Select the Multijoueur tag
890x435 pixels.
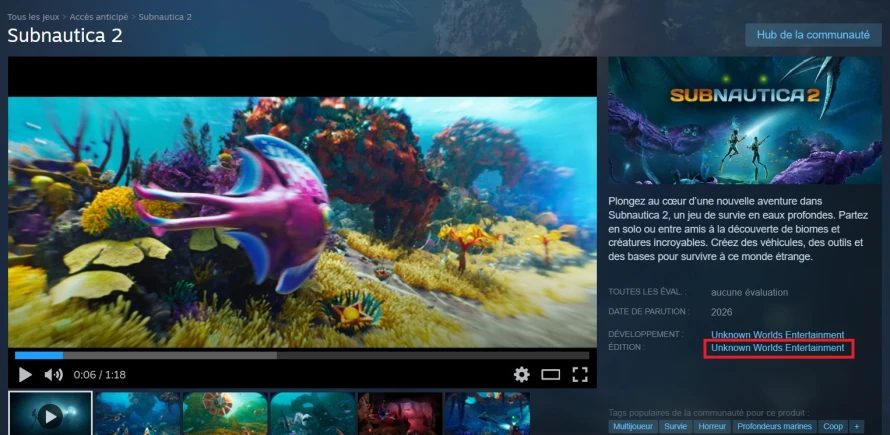(x=633, y=426)
